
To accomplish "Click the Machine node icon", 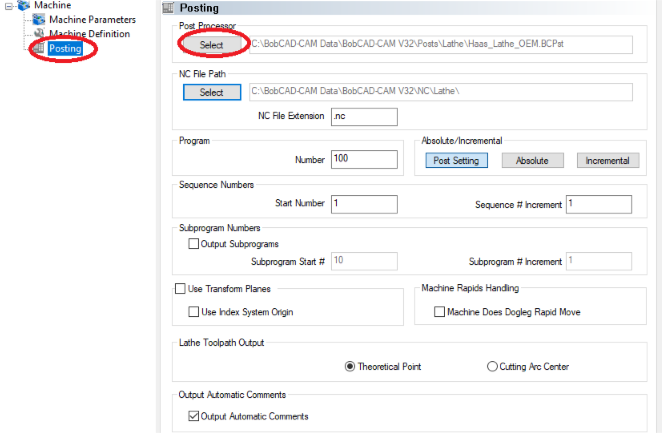I will (x=24, y=5).
